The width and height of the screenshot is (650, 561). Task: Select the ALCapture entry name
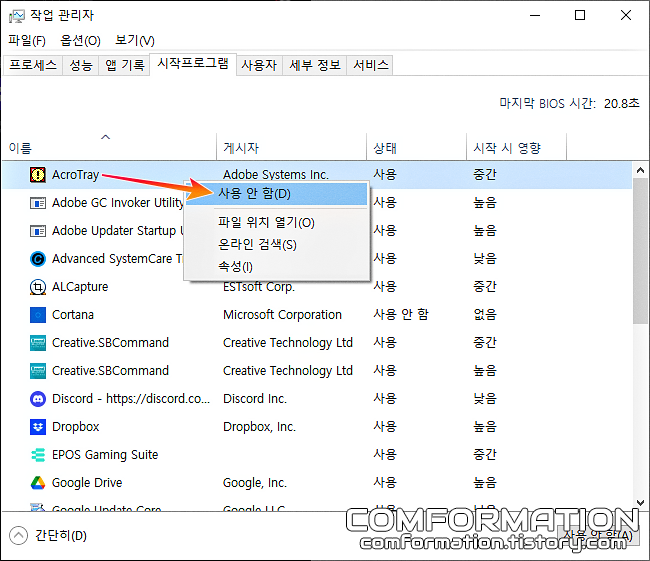click(80, 287)
